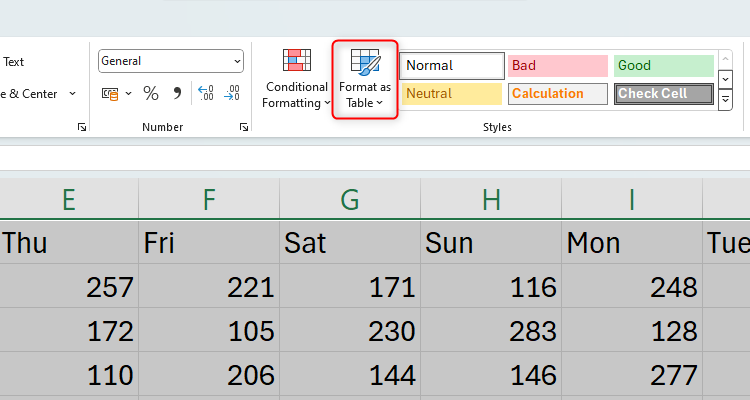The image size is (750, 400).
Task: Decrease decimal places
Action: (x=232, y=93)
